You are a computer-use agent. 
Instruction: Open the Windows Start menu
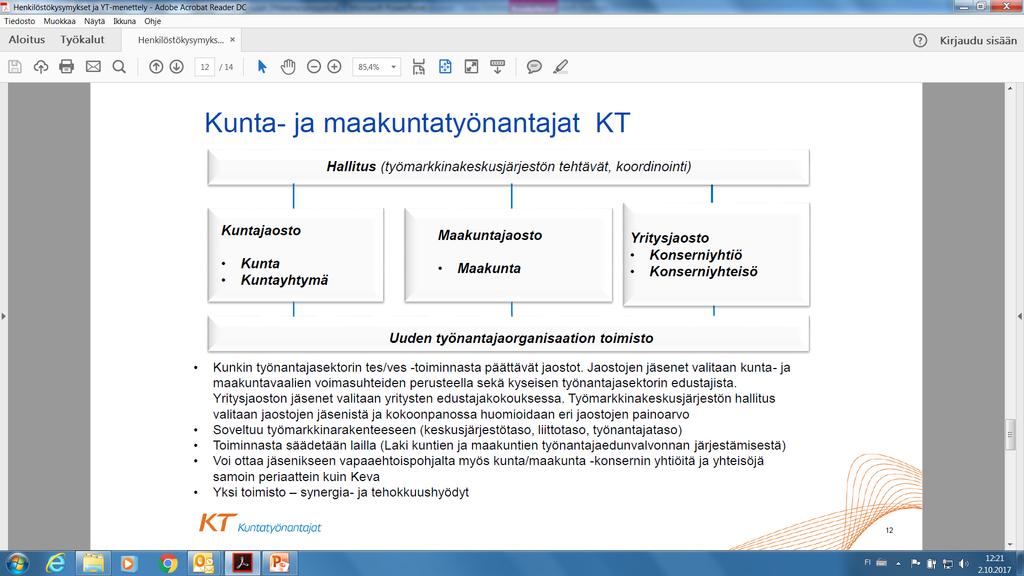pos(17,563)
